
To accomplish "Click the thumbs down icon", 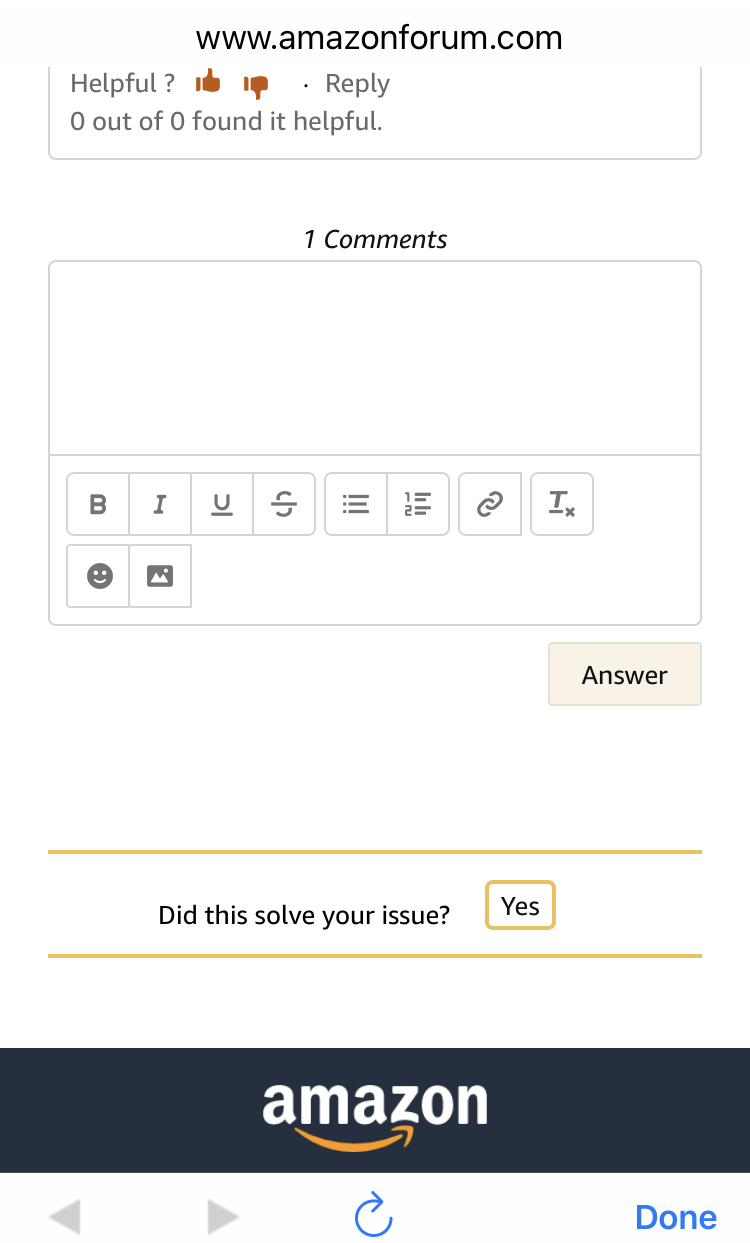I will pos(257,86).
